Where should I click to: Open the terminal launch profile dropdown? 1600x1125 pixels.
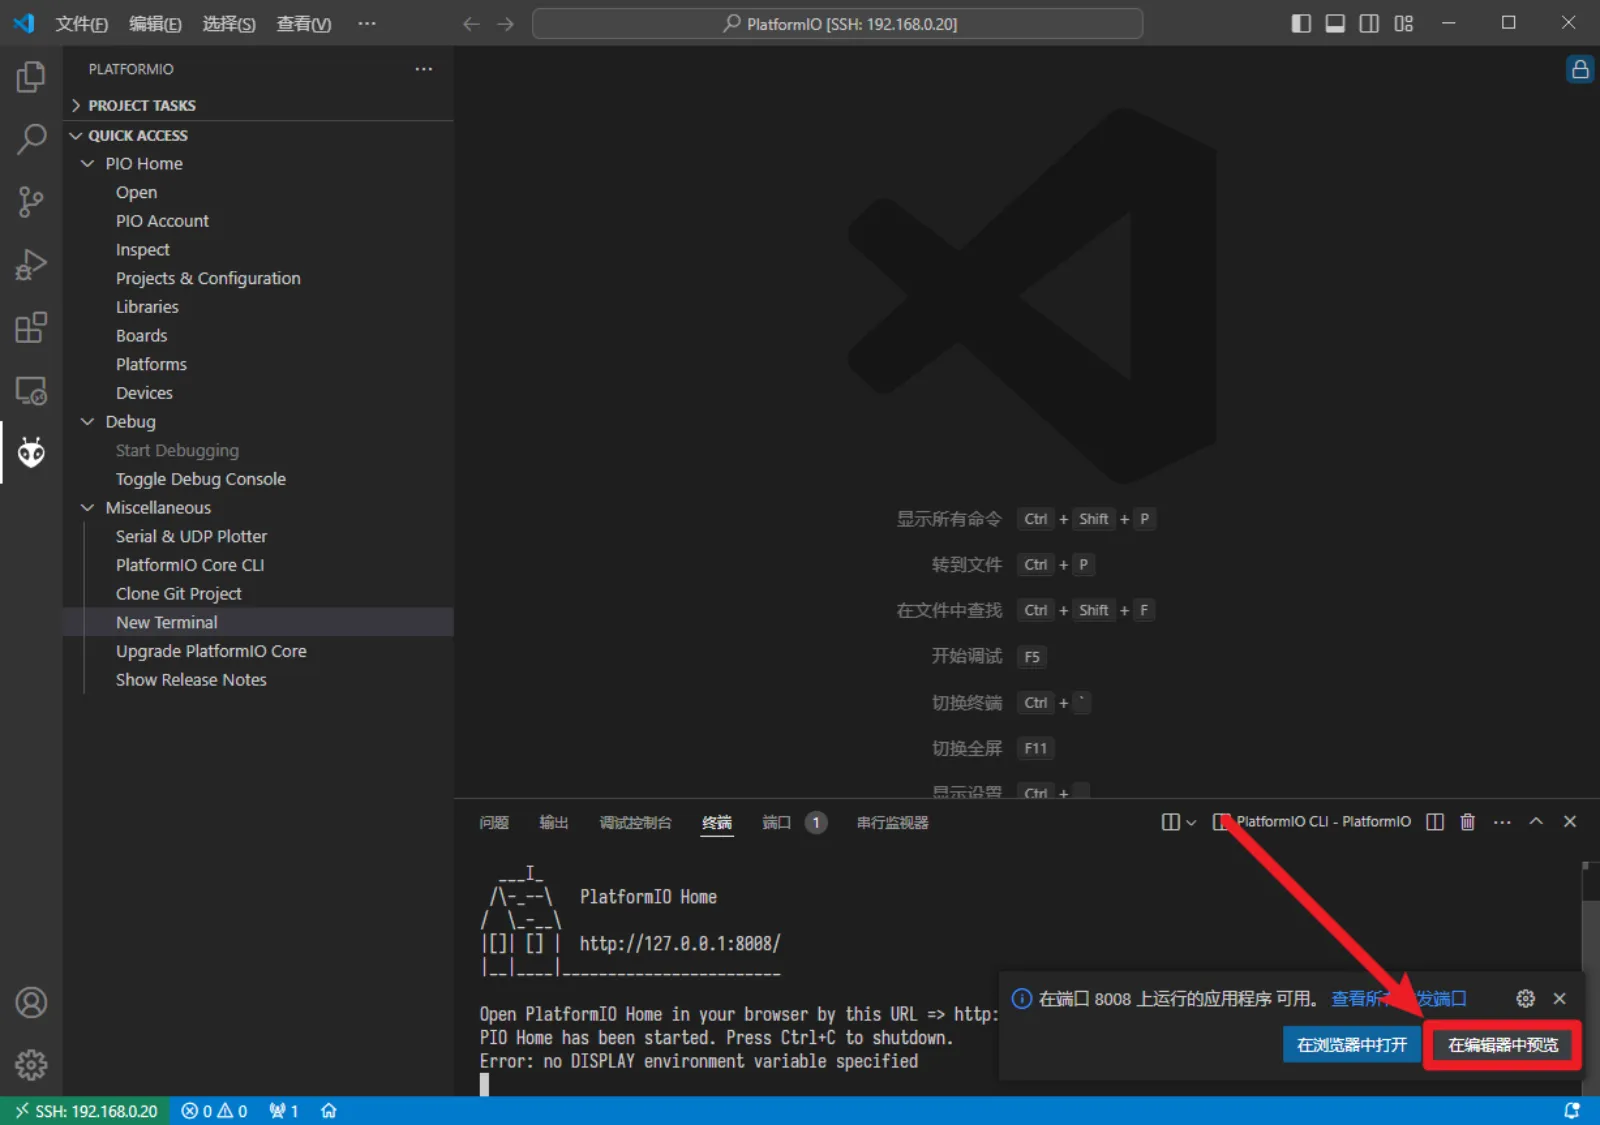pyautogui.click(x=1190, y=821)
